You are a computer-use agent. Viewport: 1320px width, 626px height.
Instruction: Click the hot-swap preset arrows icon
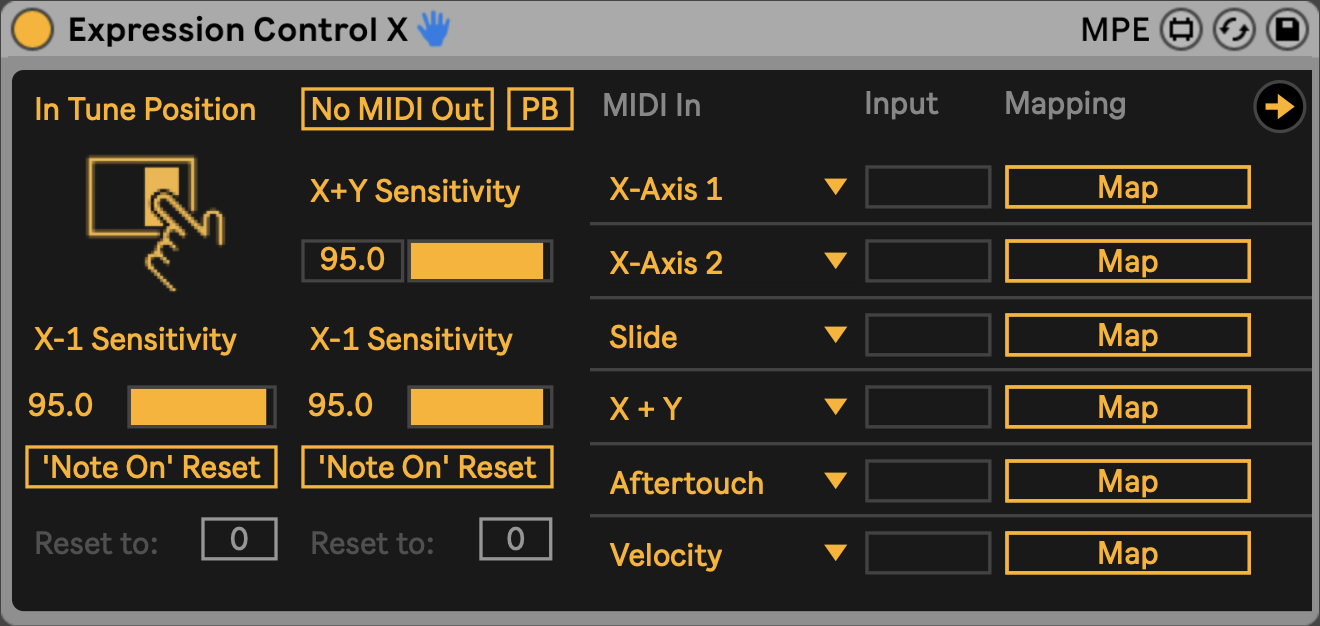tap(1234, 30)
